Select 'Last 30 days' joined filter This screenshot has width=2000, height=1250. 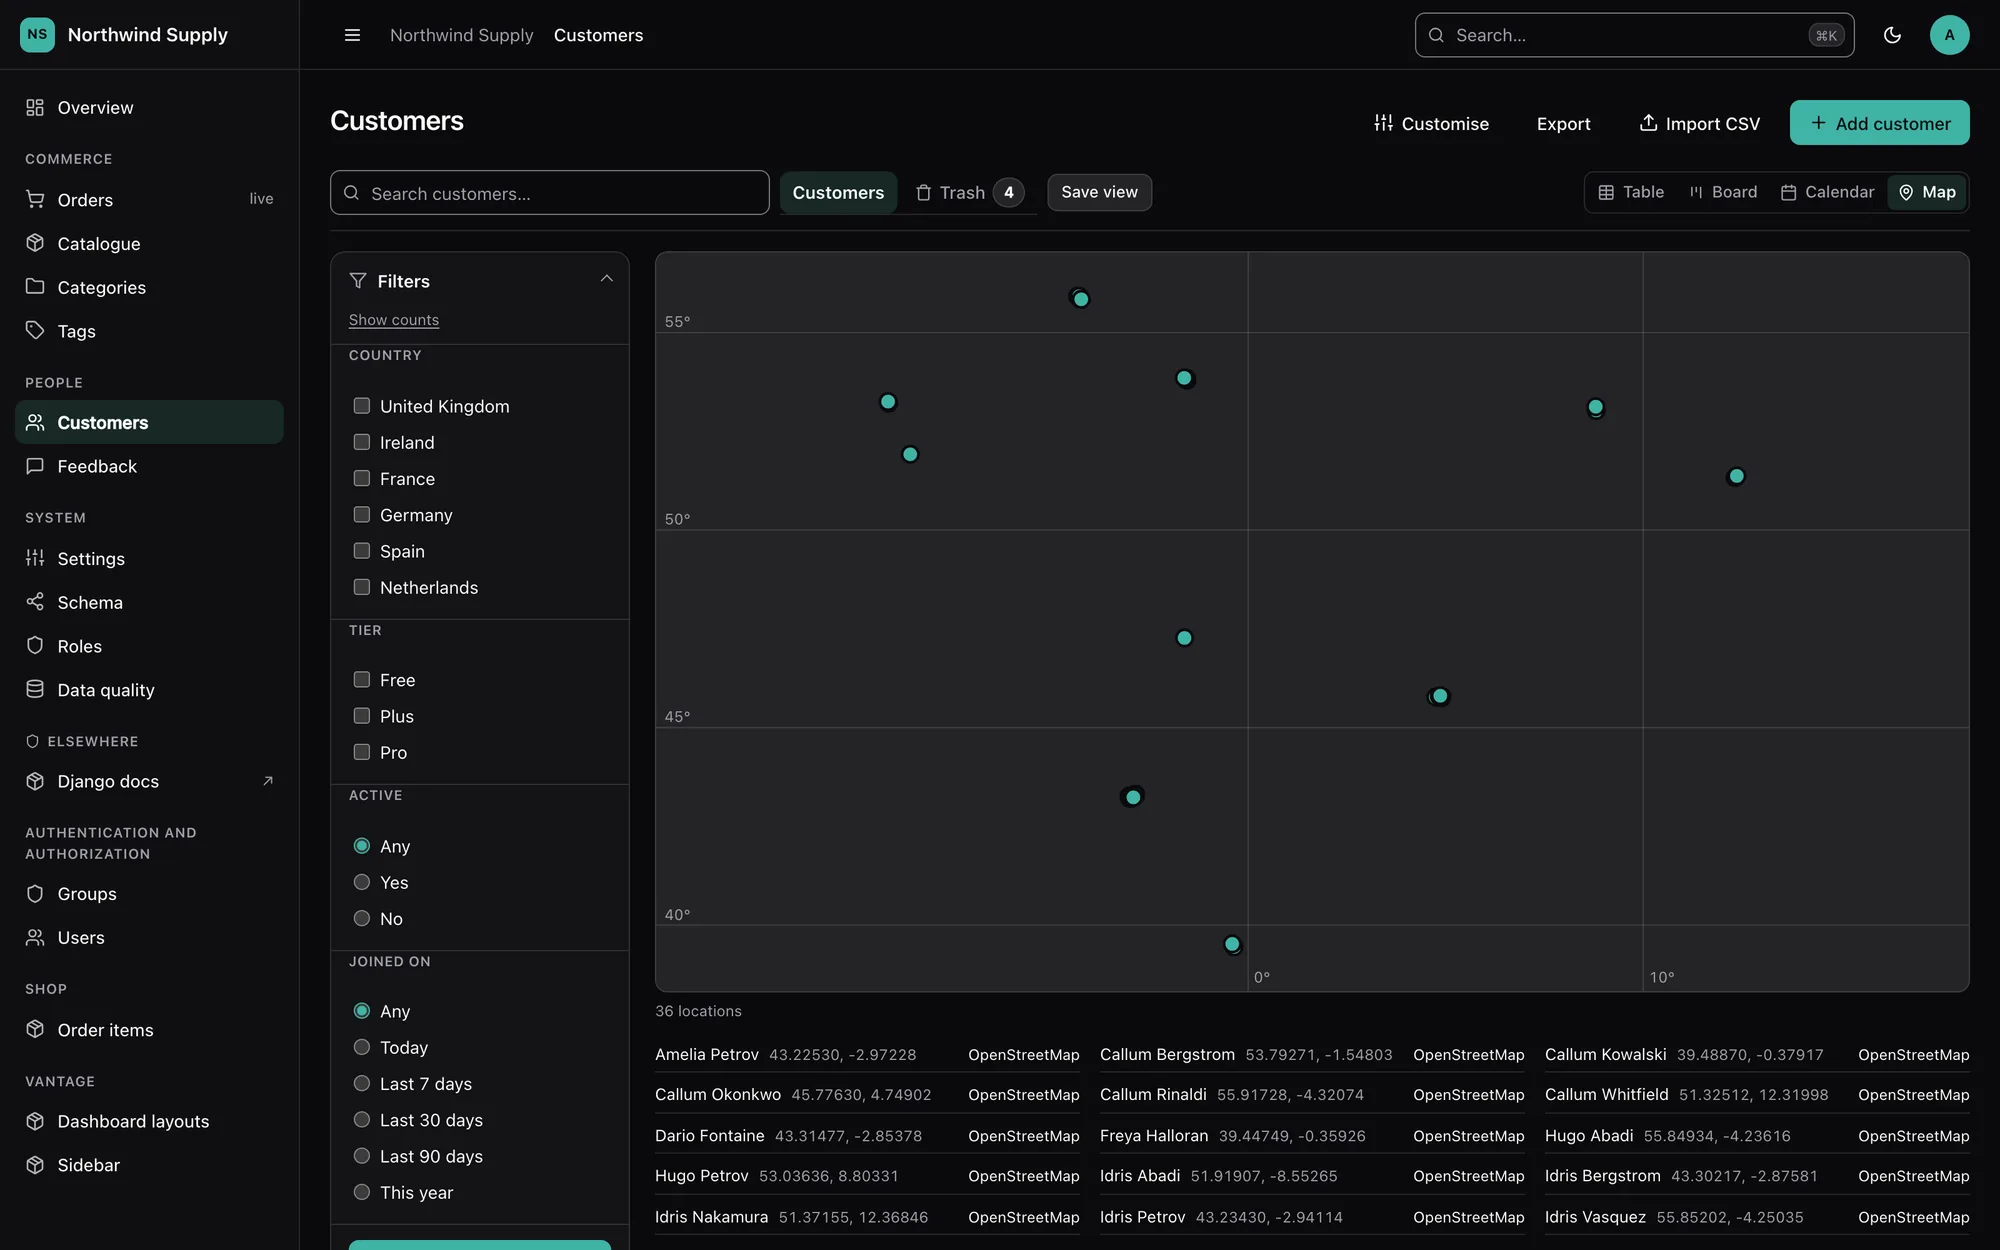click(362, 1120)
